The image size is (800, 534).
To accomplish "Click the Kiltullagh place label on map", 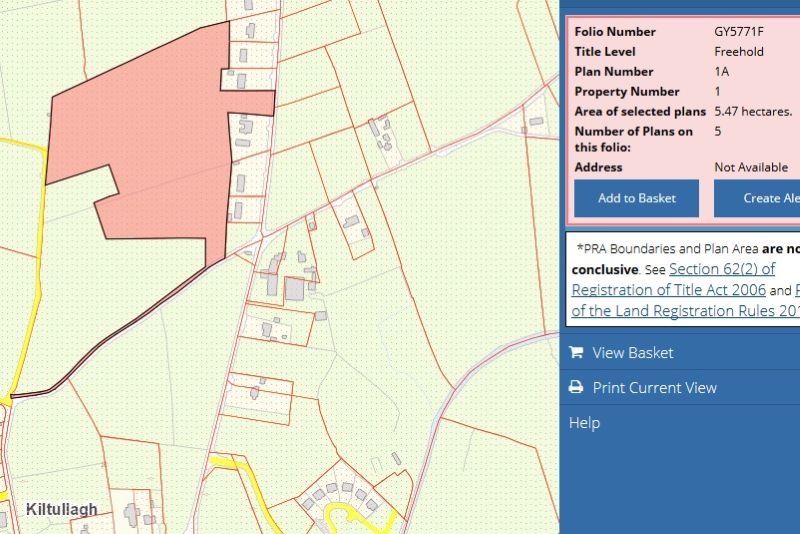I will (x=61, y=509).
